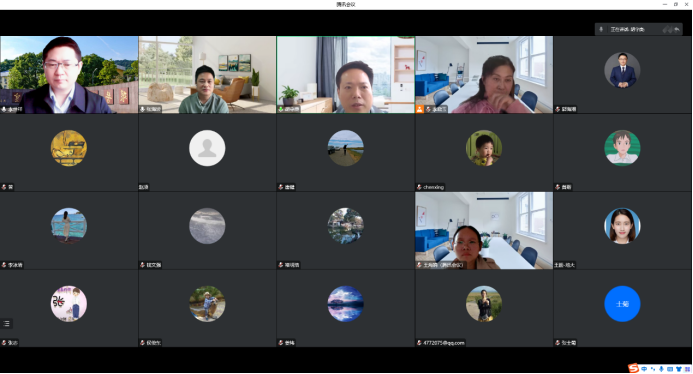The width and height of the screenshot is (693, 374).
Task: Click muted mic icon beside 4772075@qq.com
Action: [x=419, y=343]
